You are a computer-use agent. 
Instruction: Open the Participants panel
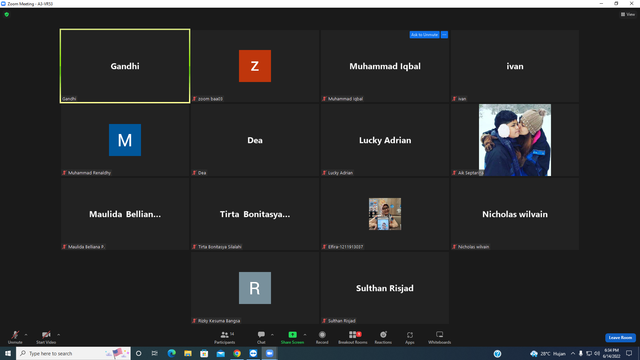224,337
